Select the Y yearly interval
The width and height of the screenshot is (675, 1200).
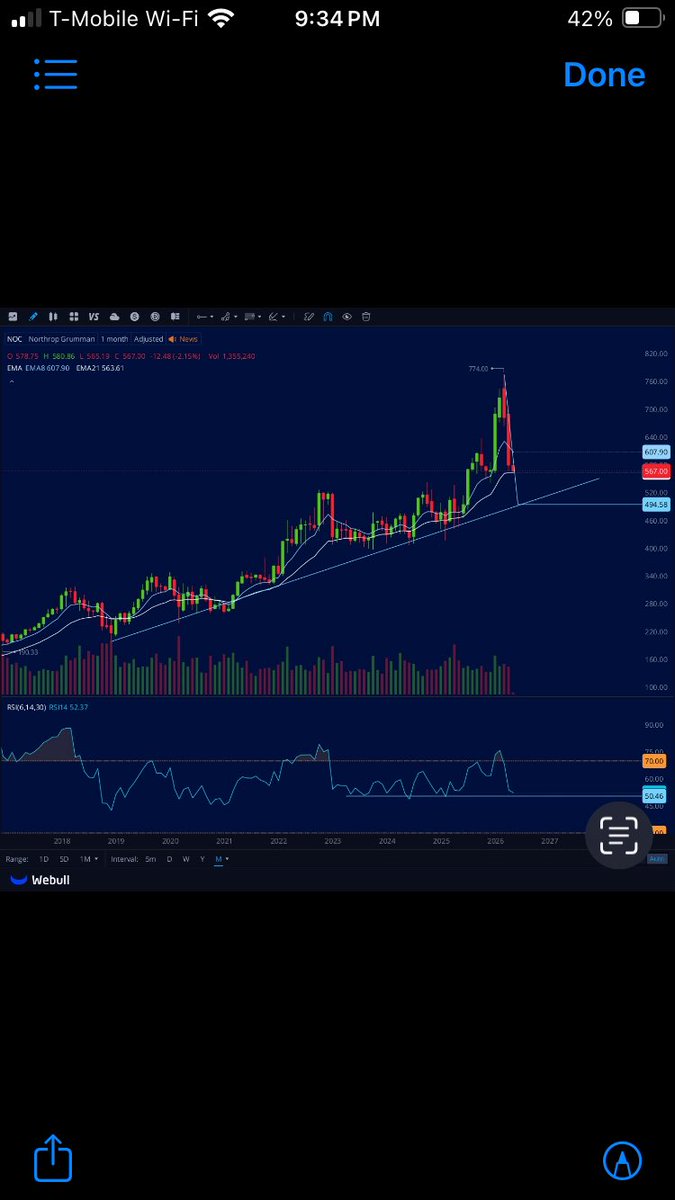point(202,859)
